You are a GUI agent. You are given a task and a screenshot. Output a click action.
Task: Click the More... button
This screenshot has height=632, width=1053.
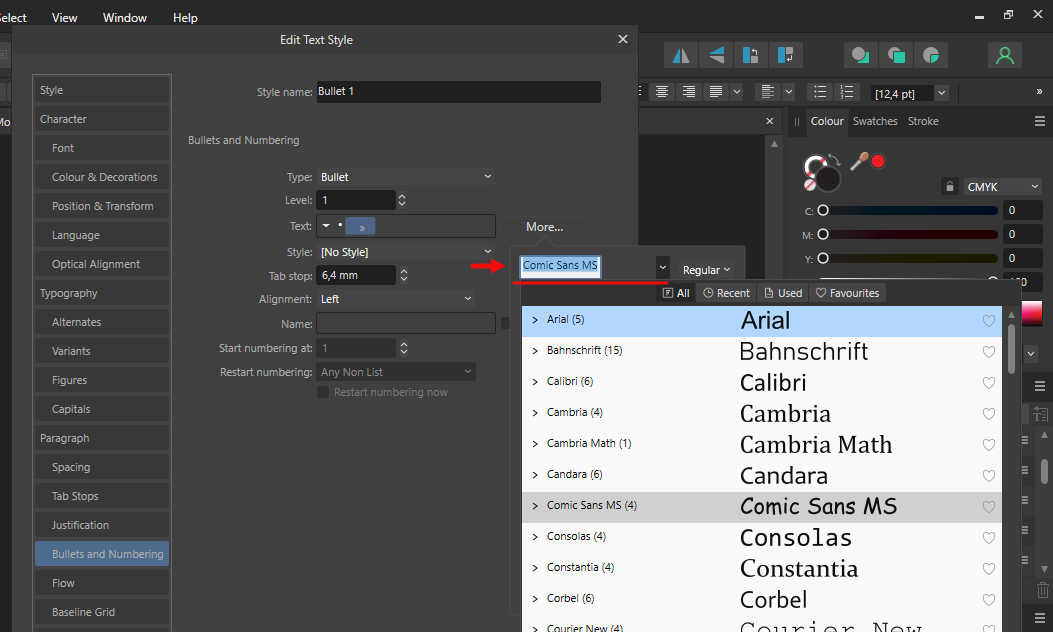[545, 227]
